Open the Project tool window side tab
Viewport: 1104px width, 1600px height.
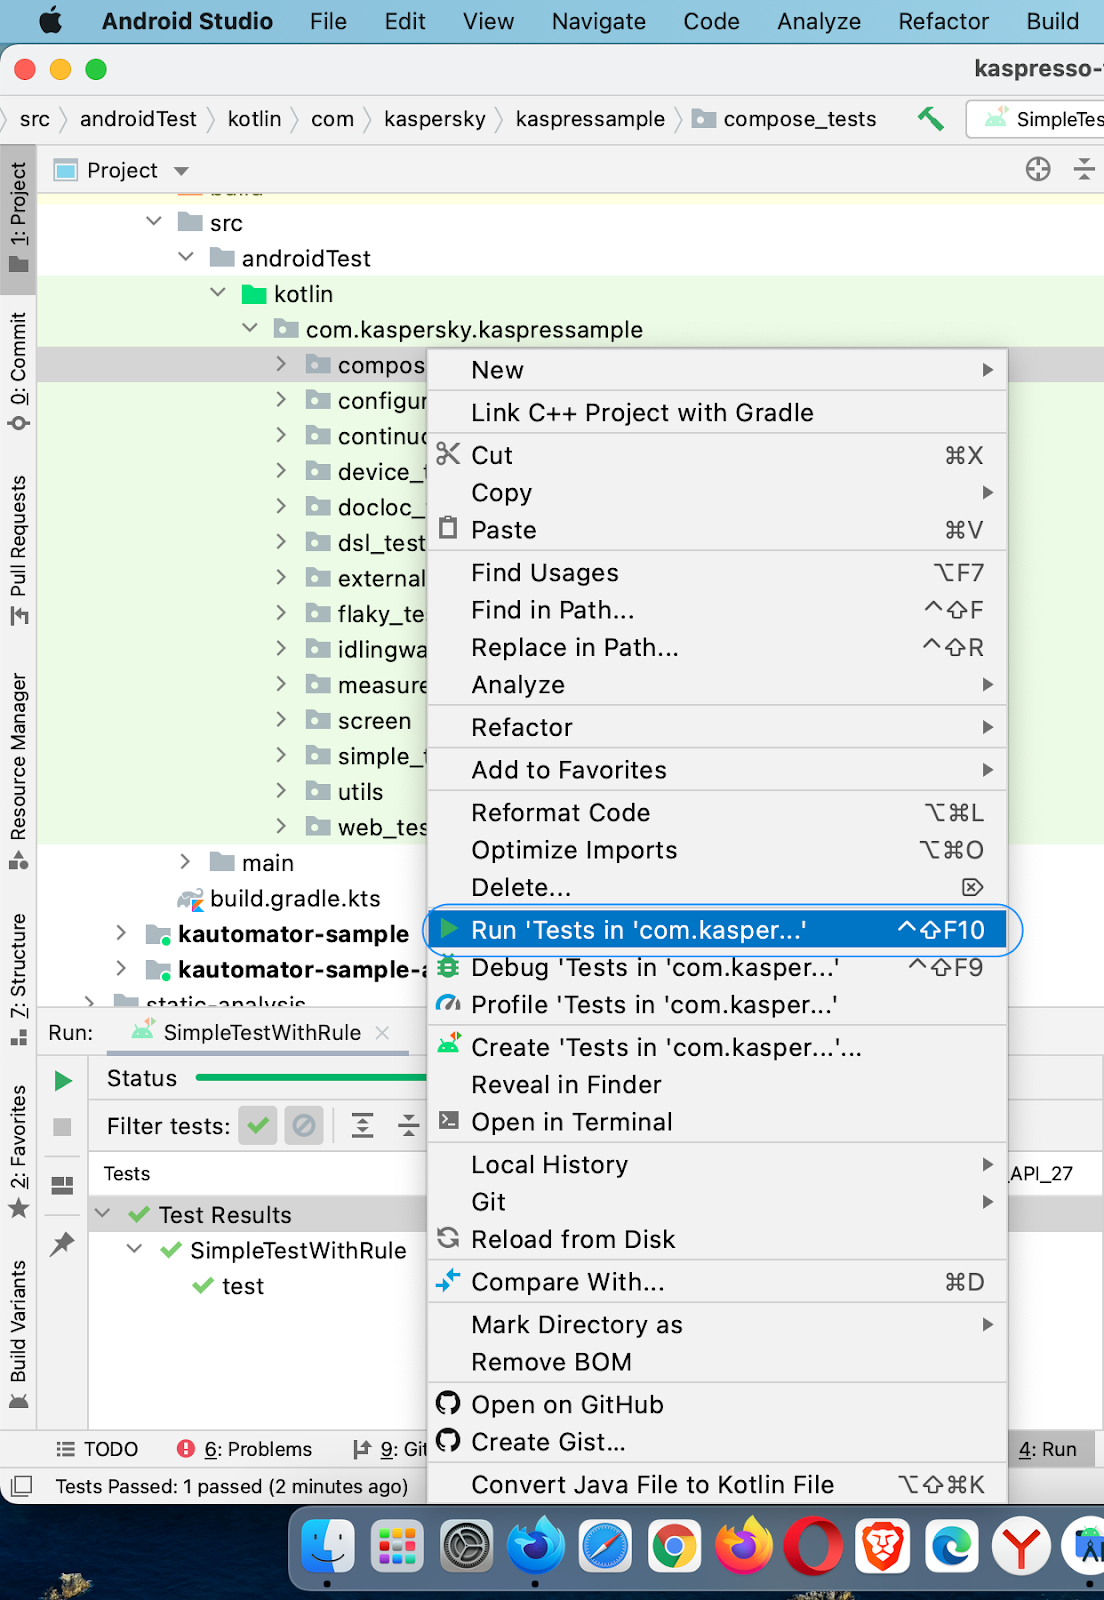[18, 218]
